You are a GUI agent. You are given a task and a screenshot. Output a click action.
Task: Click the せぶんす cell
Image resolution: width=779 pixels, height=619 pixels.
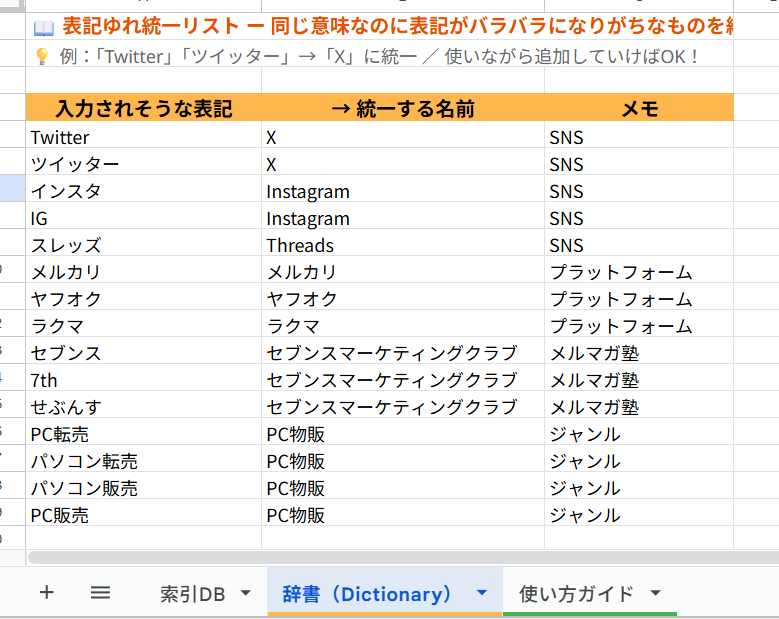143,407
